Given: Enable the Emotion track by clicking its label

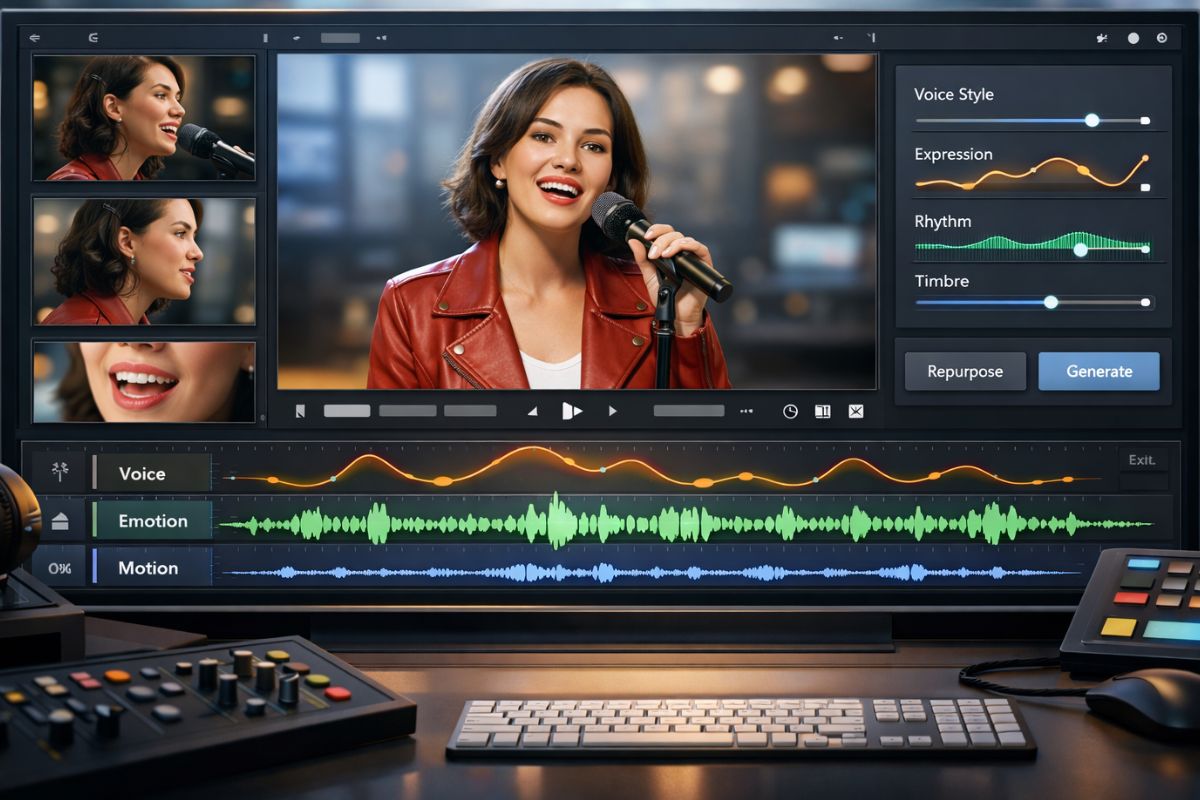Looking at the screenshot, I should (153, 521).
